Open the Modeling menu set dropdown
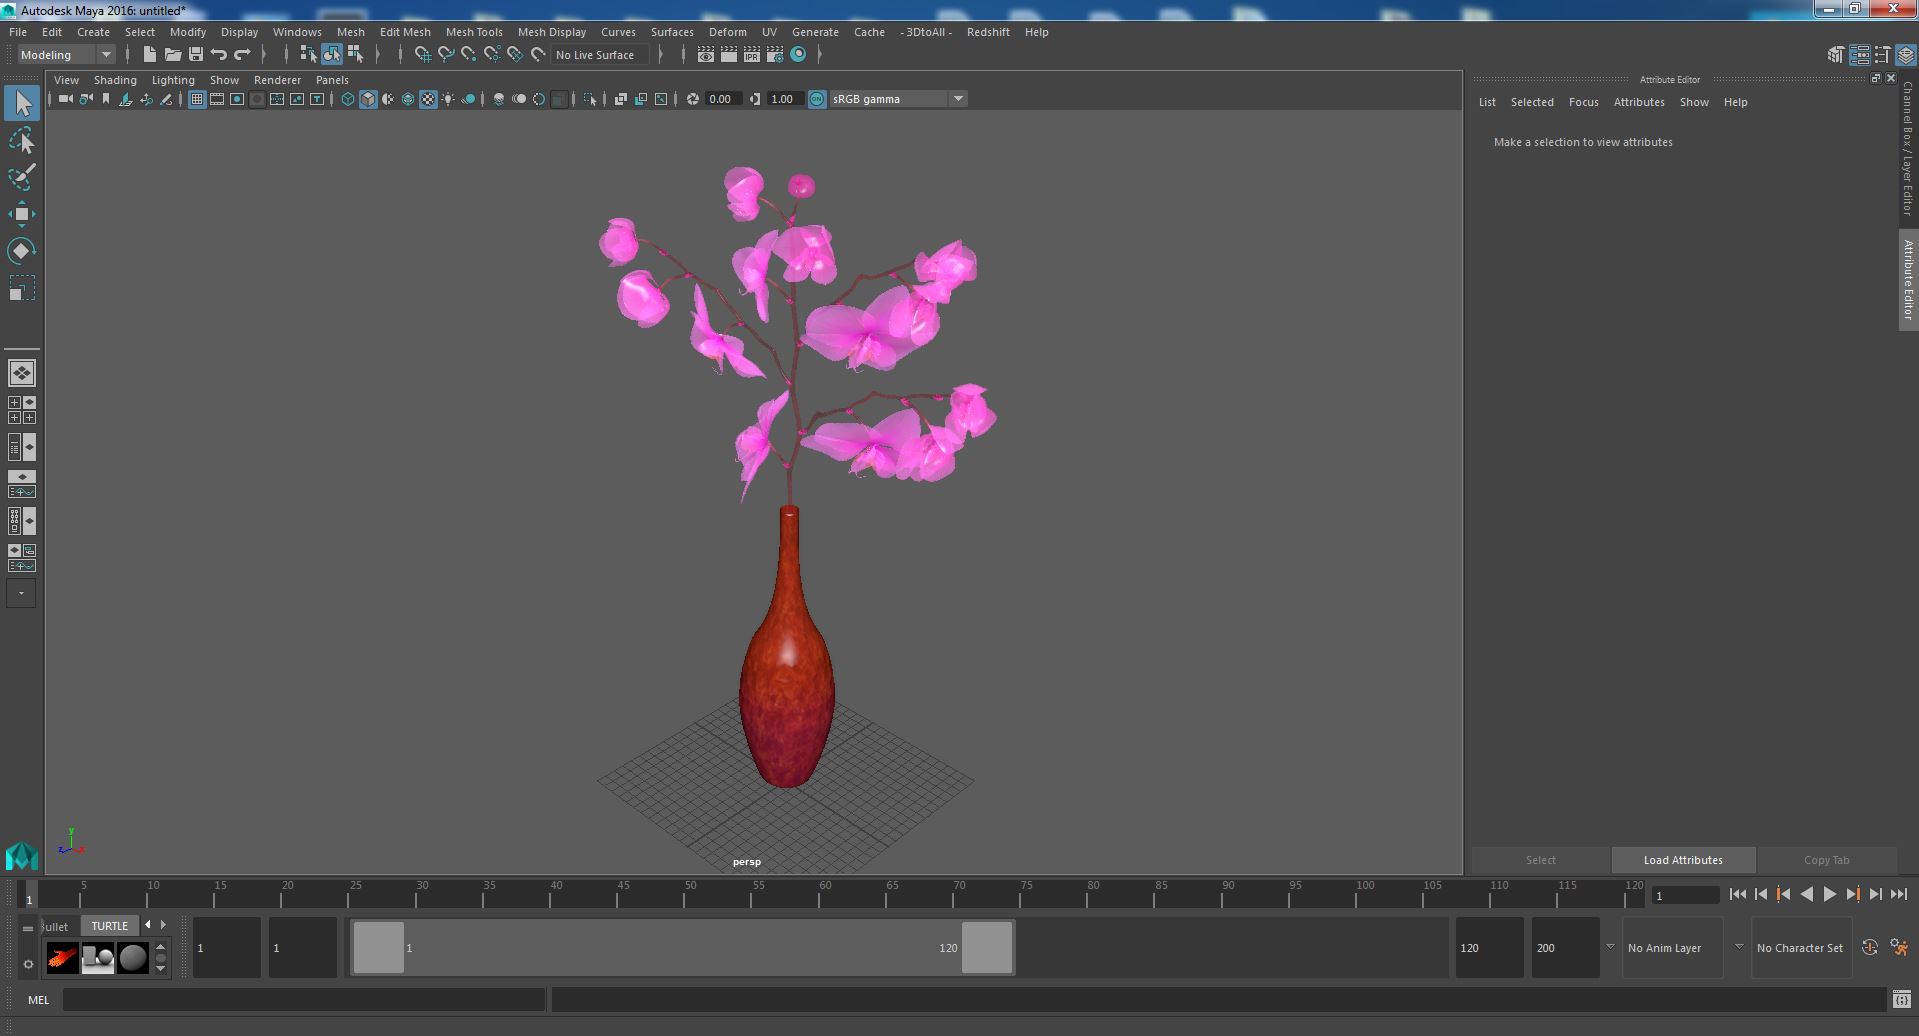 [x=66, y=54]
